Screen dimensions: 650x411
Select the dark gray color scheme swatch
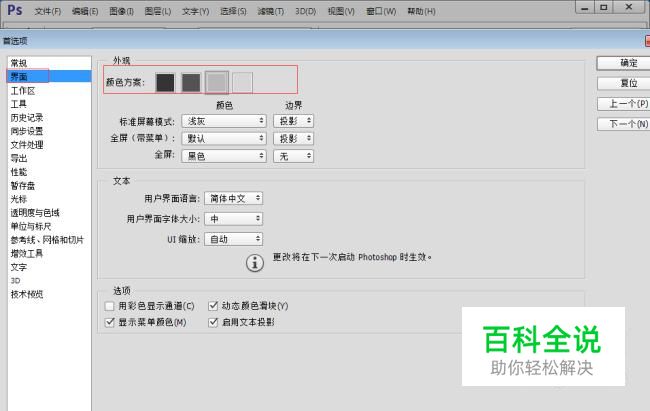tap(191, 82)
